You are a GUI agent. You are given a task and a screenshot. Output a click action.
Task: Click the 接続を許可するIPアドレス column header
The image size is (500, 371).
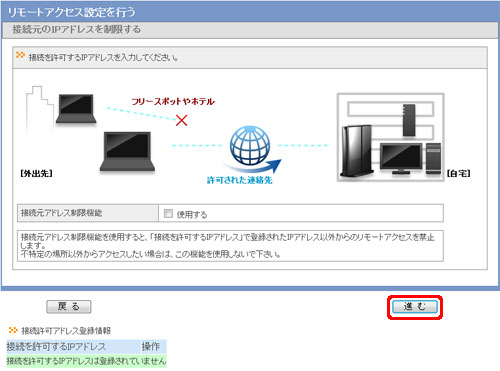(56, 347)
